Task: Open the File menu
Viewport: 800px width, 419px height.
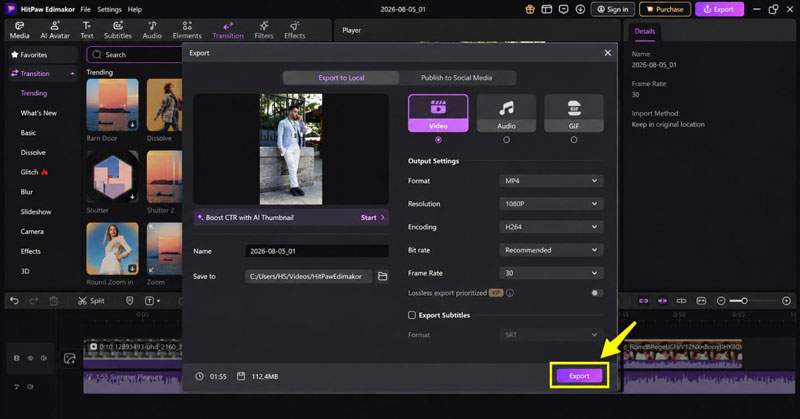Action: (85, 9)
